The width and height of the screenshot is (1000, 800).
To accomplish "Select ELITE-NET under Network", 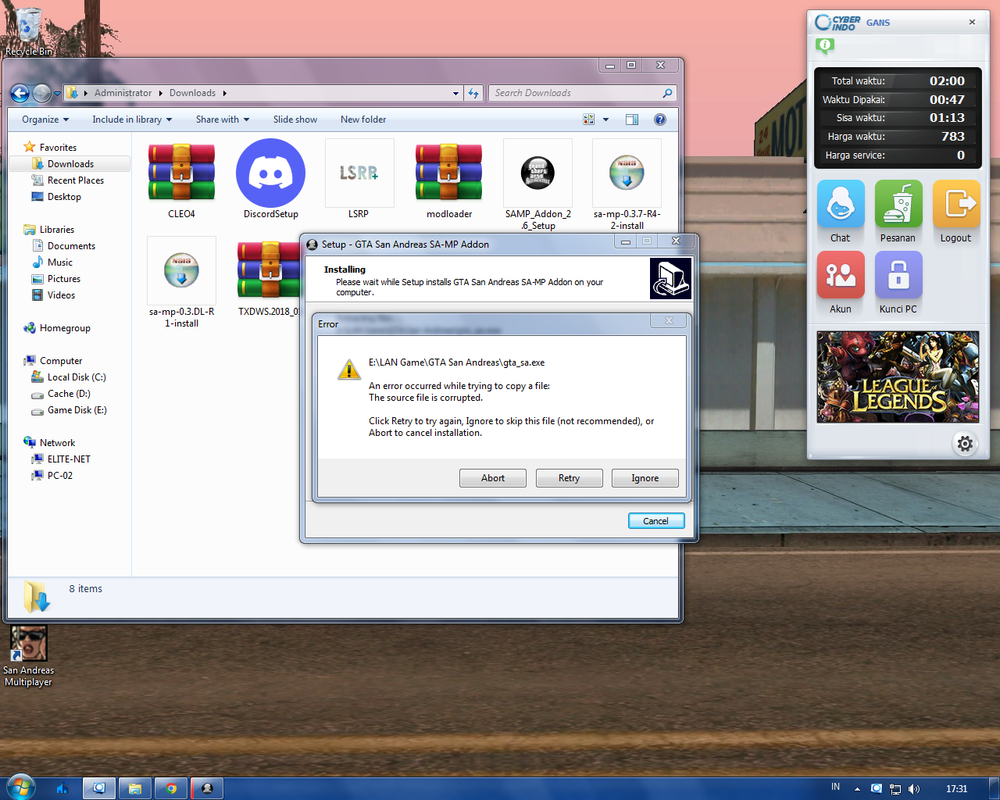I will click(x=68, y=459).
